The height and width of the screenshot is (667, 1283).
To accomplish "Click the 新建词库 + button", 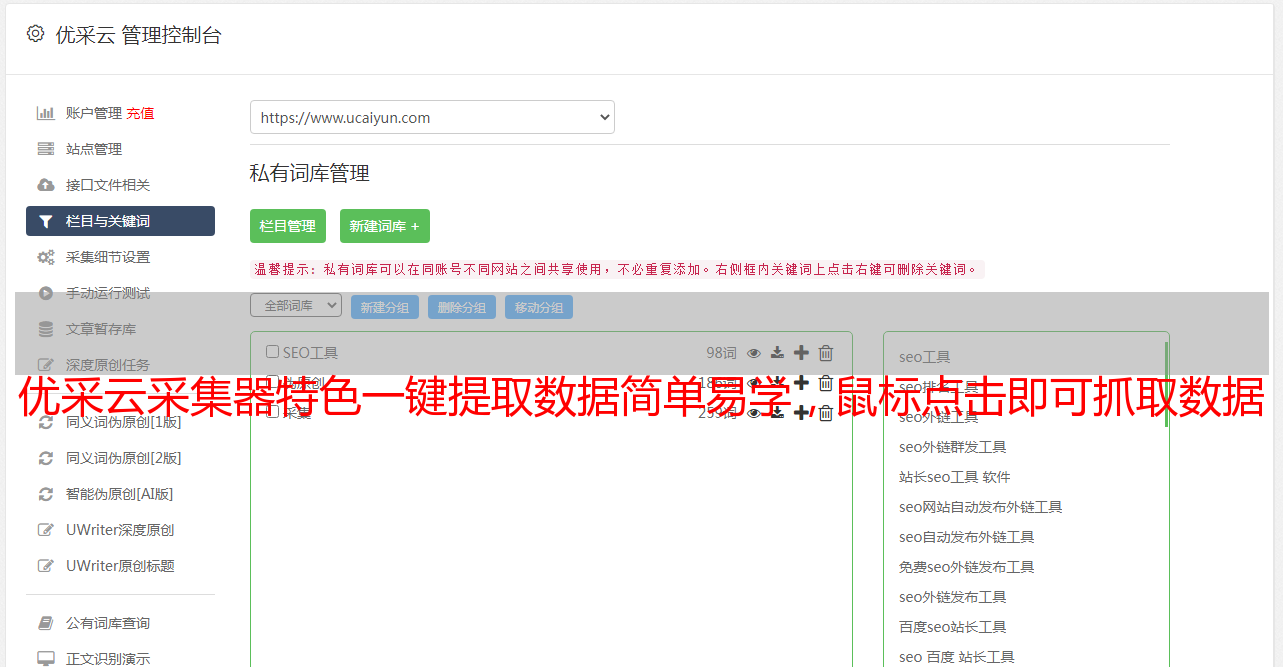I will tap(385, 226).
